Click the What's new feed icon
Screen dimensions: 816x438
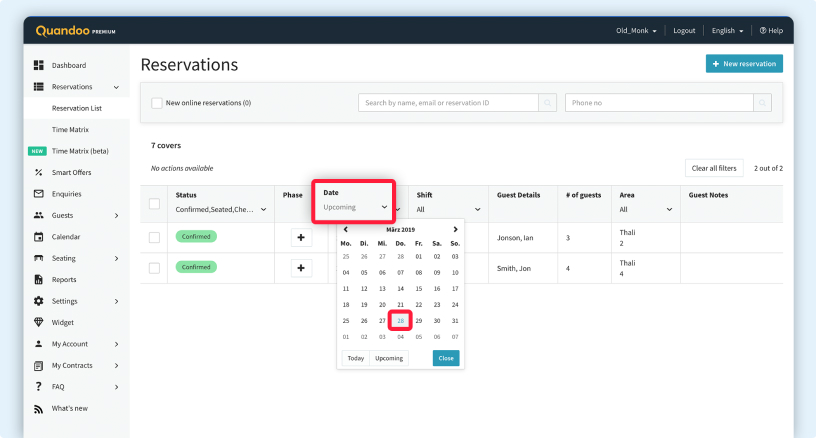tap(39, 408)
